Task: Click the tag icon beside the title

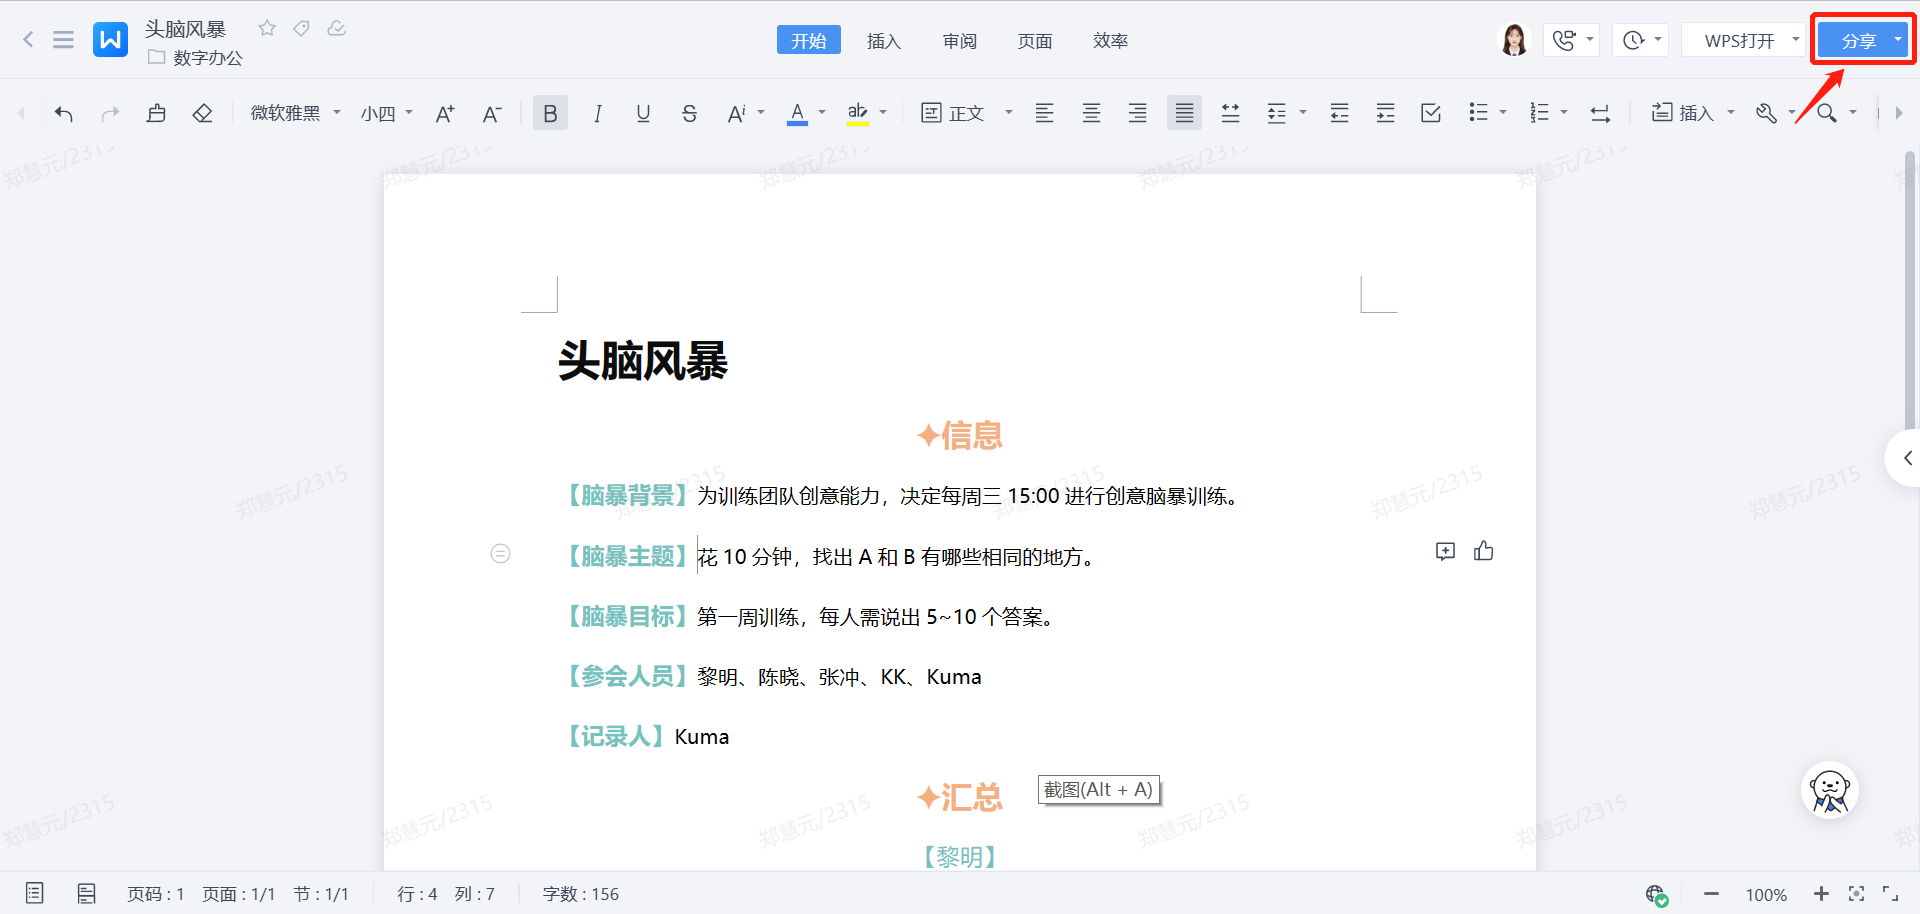Action: point(301,28)
